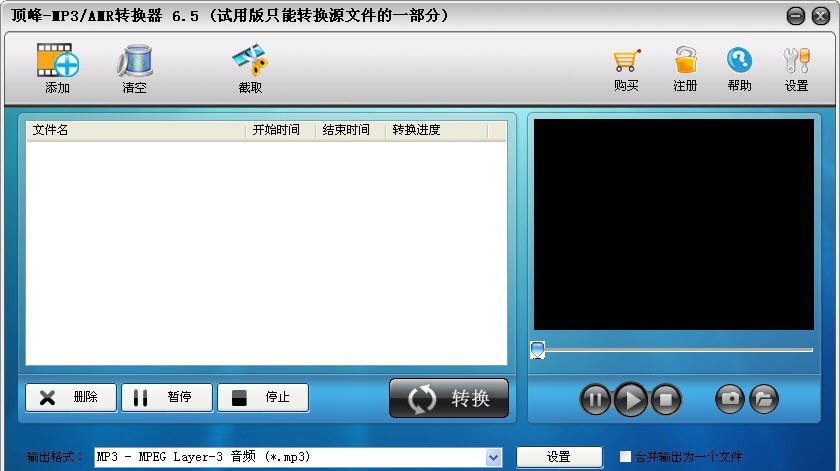Click inside the black preview video area
Screen dimensions: 840x471
674,225
